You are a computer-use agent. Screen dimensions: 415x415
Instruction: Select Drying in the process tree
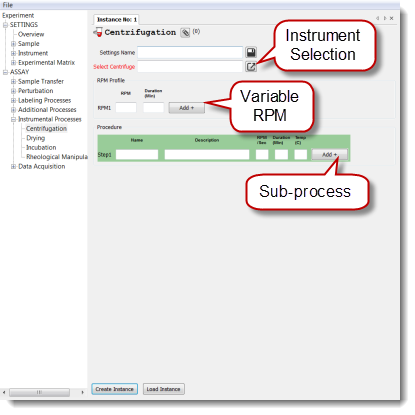[x=36, y=138]
